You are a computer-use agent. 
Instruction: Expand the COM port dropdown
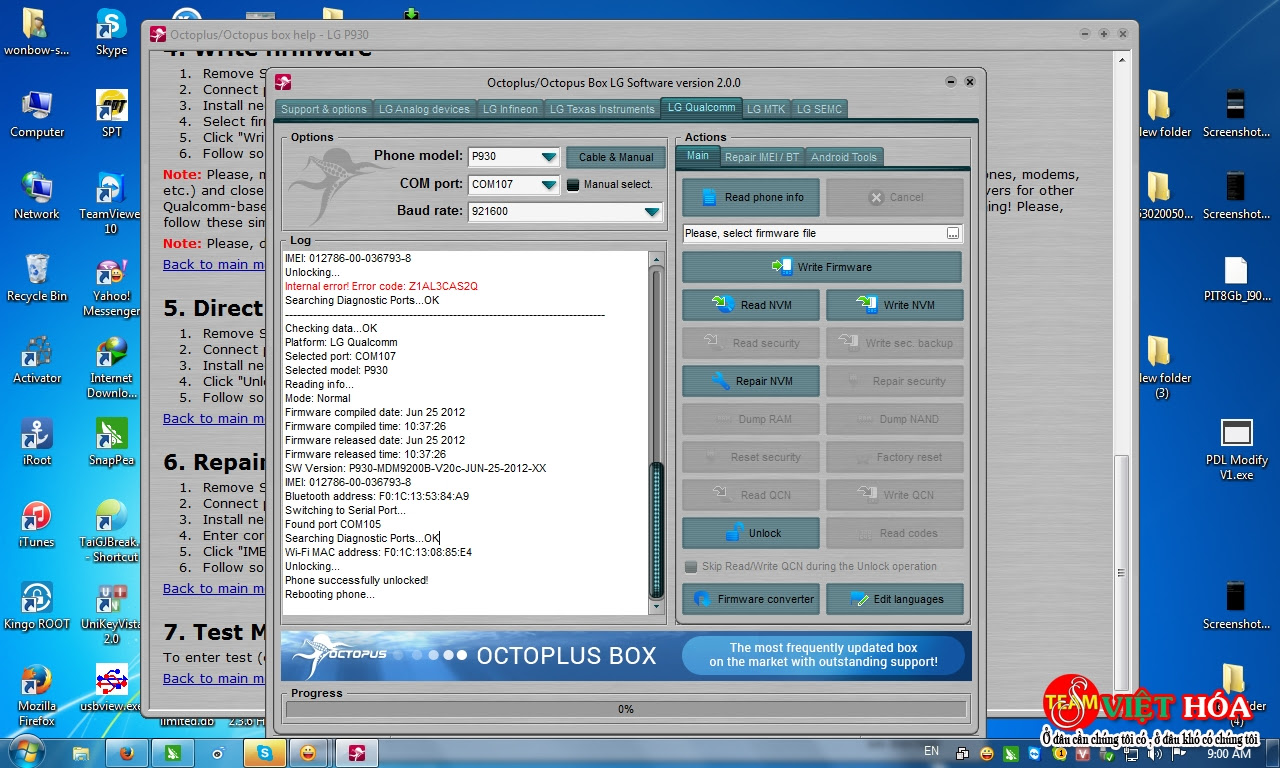click(x=548, y=185)
